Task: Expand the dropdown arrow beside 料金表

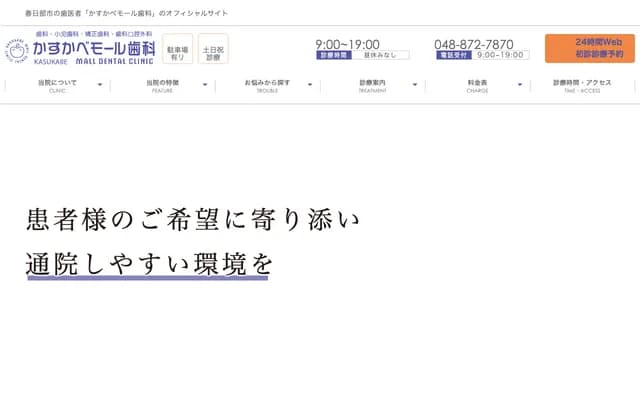Action: (x=520, y=86)
